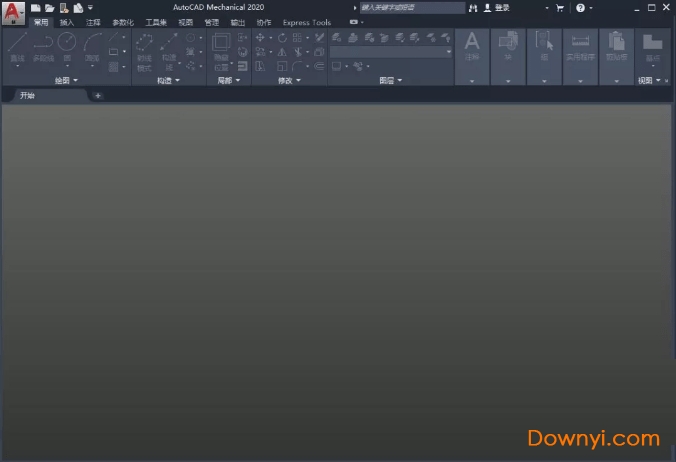Expand the 构造 panel title dropdown

[168, 80]
